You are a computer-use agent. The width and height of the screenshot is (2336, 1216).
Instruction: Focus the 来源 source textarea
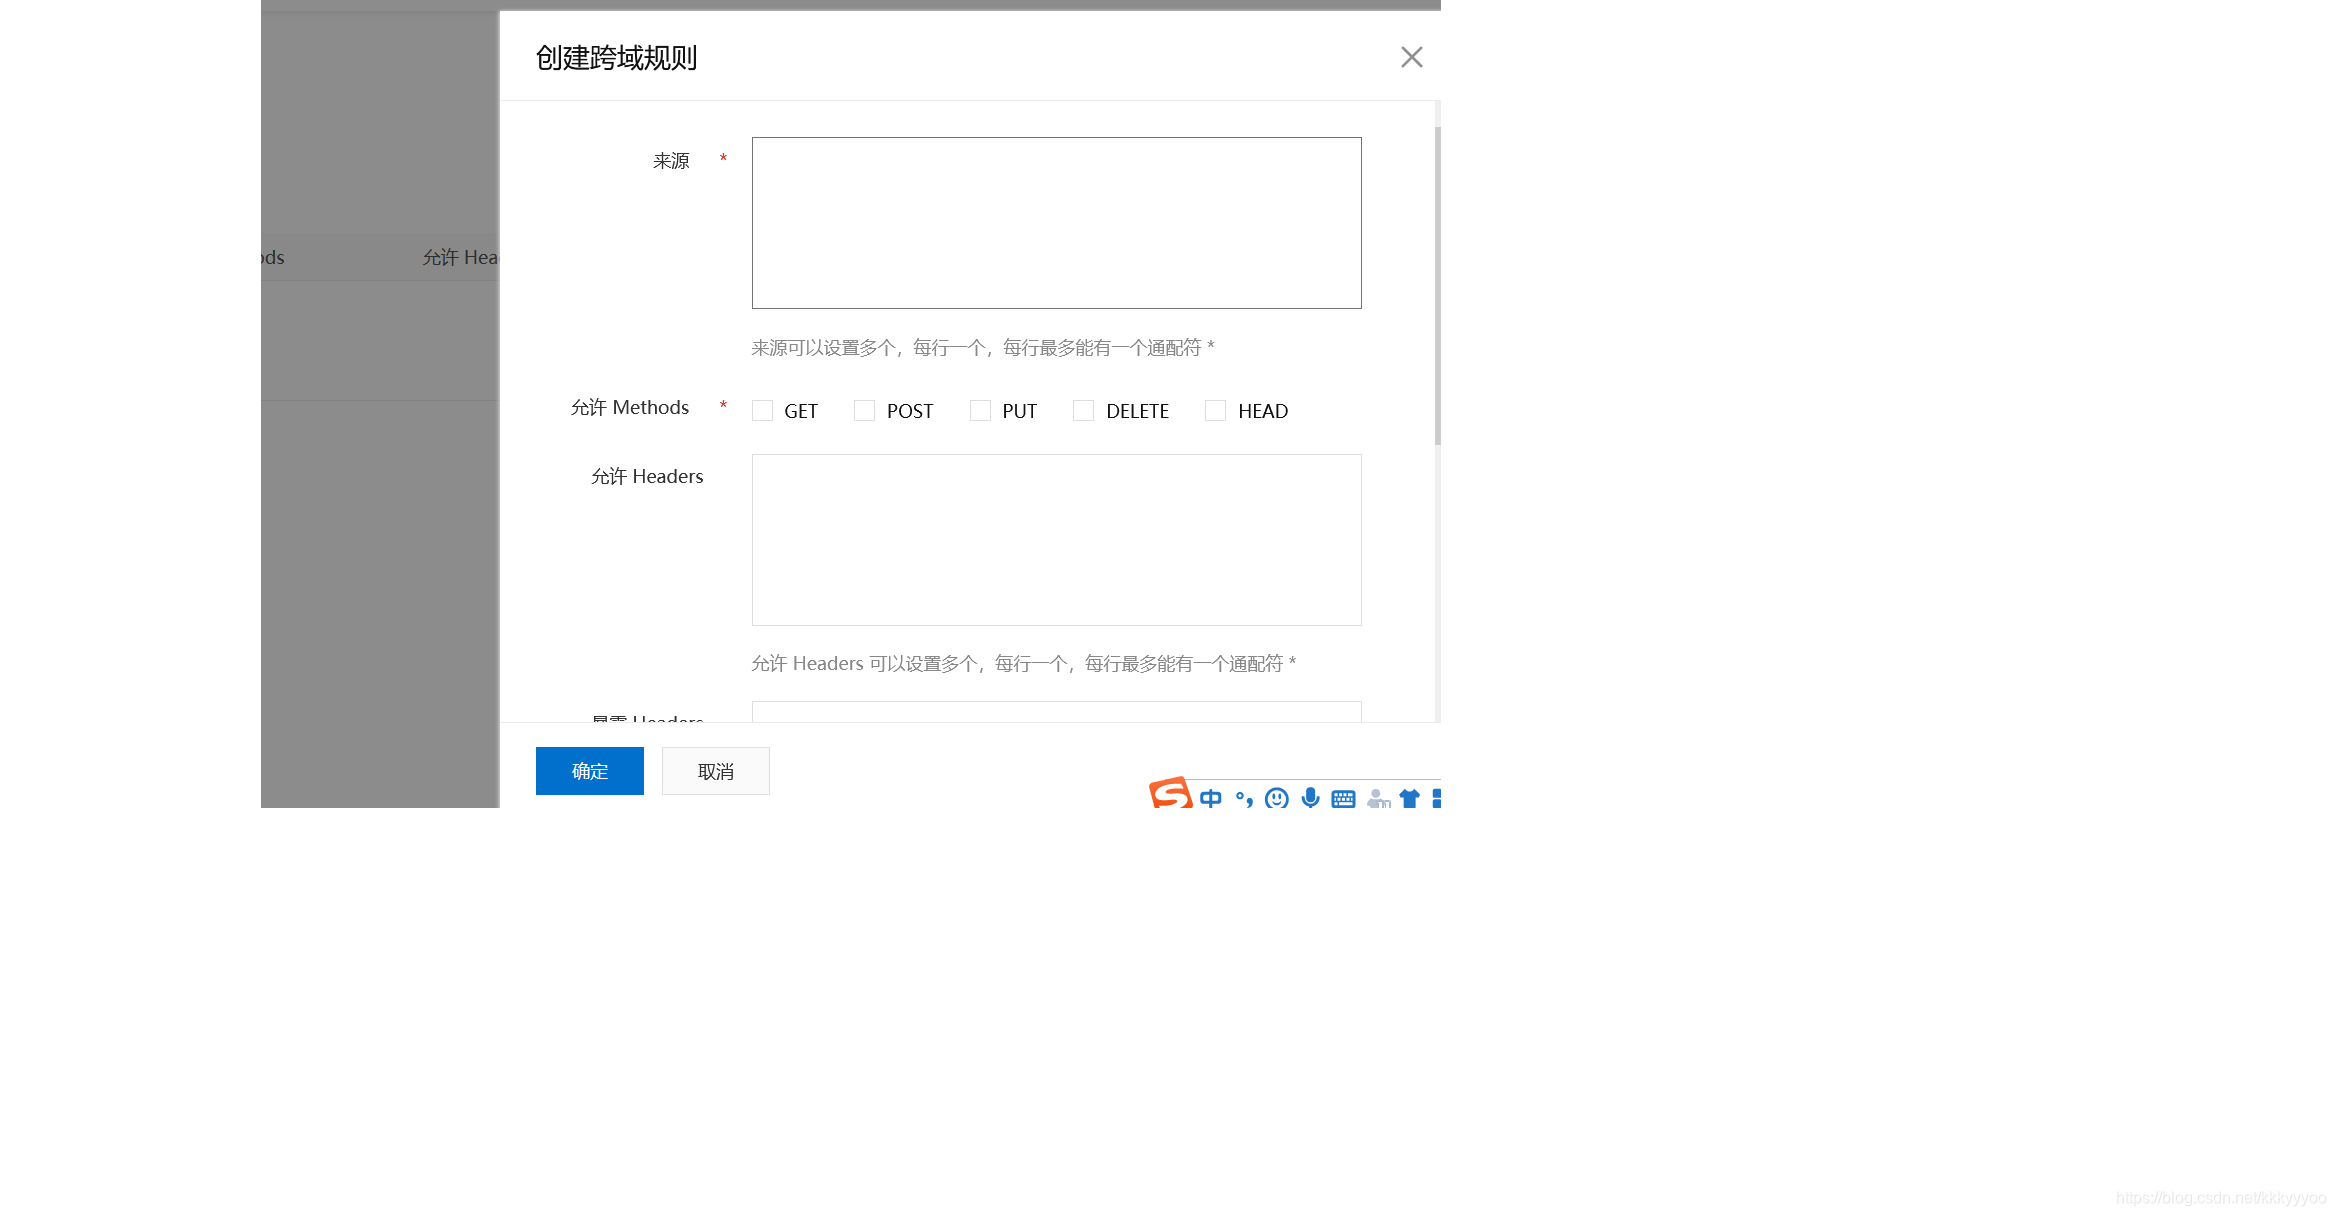[x=1056, y=223]
